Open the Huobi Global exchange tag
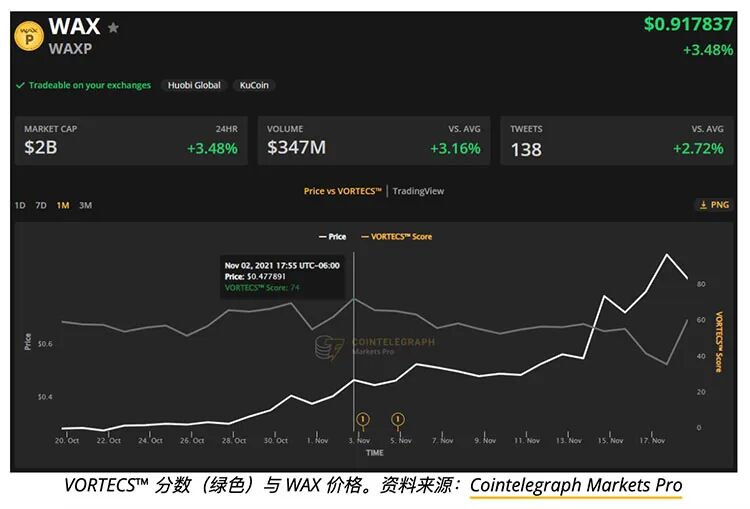750x509 pixels. [x=194, y=85]
